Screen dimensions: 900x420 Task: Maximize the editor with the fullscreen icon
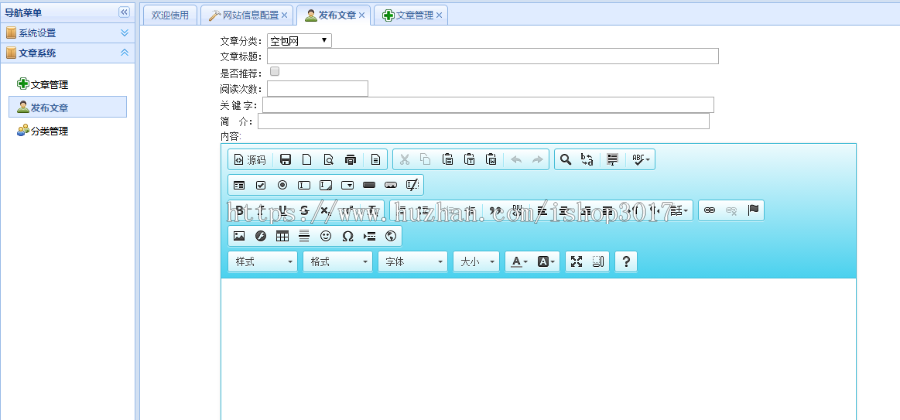(576, 261)
